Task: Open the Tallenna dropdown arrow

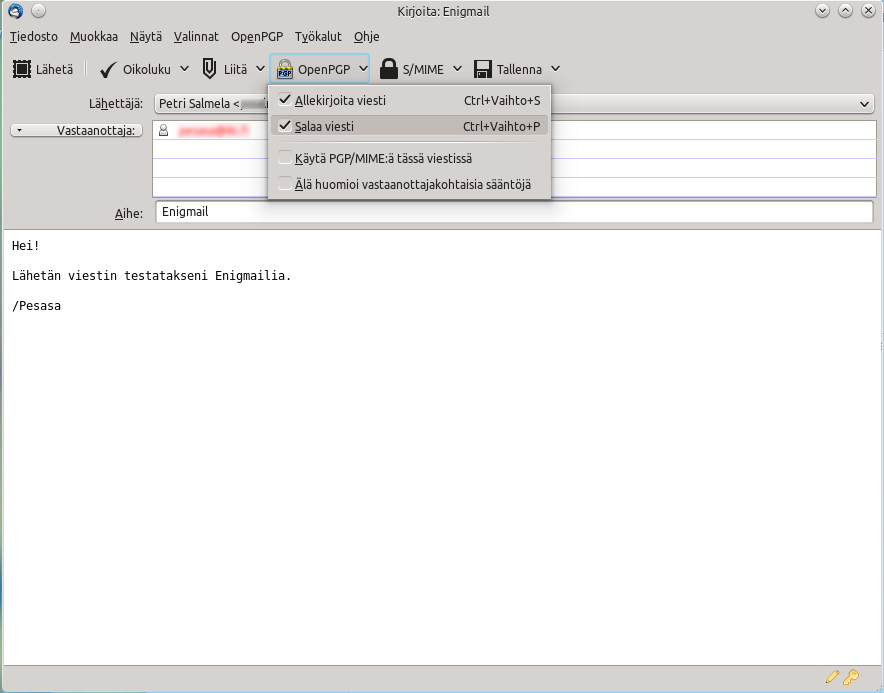Action: (x=555, y=69)
